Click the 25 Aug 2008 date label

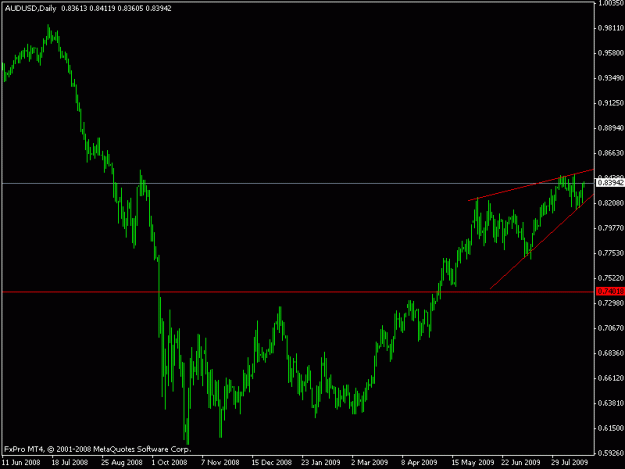(122, 462)
